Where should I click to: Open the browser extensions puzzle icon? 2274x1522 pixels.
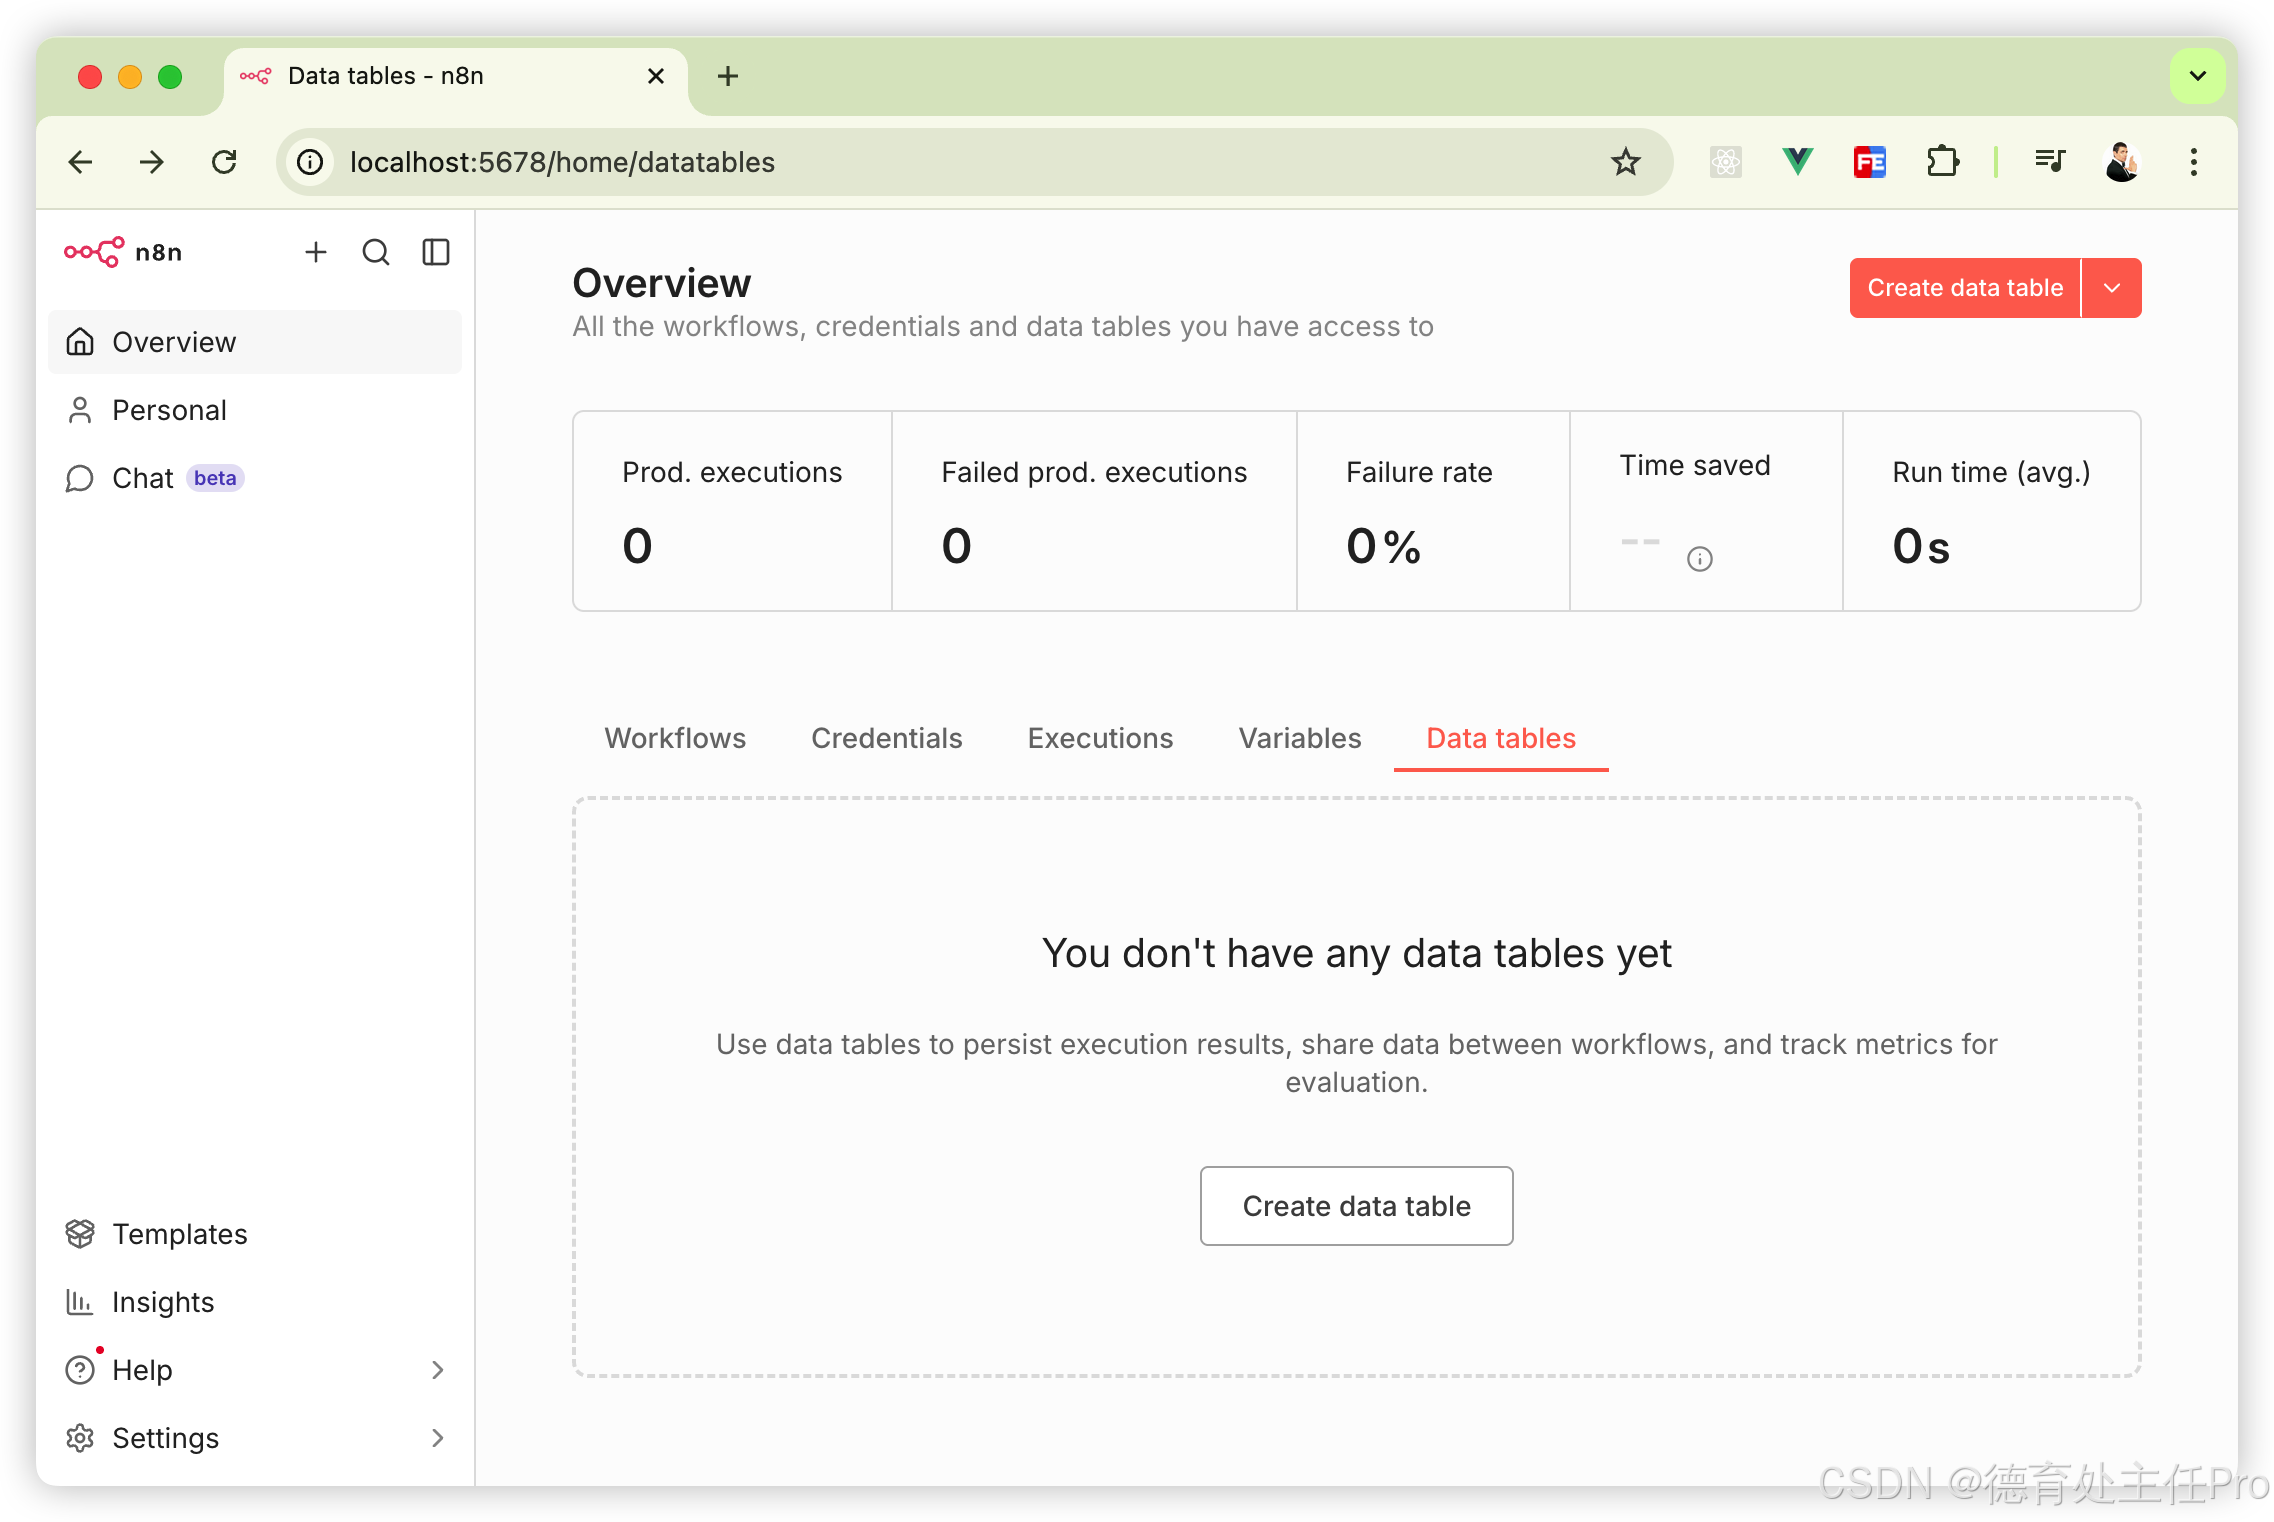click(x=1942, y=161)
